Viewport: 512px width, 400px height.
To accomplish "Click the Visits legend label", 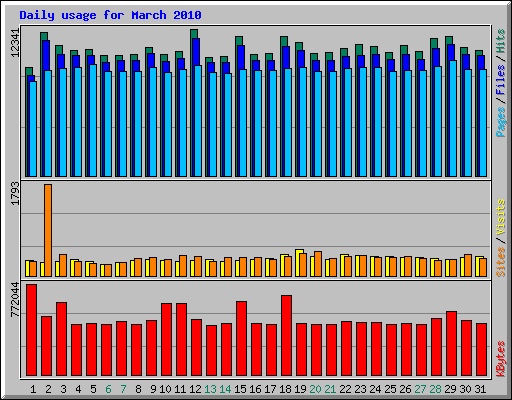I will (x=501, y=217).
